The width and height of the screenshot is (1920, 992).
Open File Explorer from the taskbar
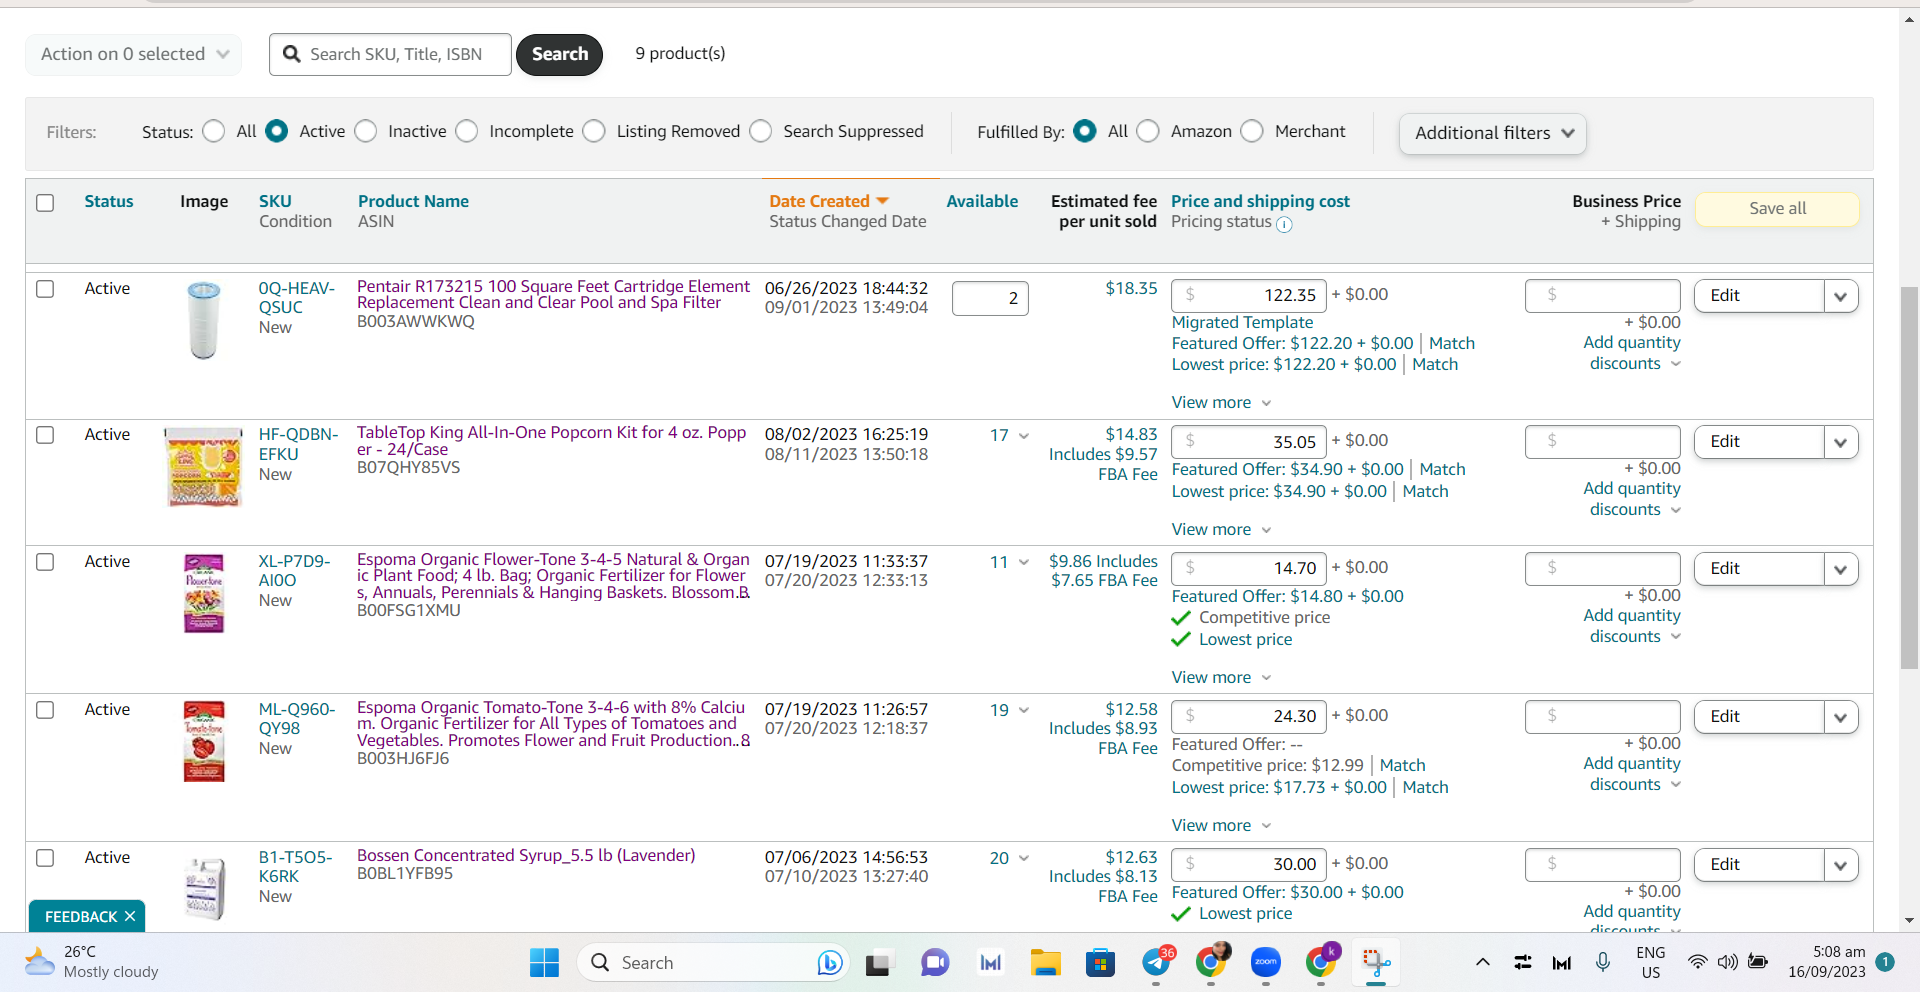coord(1046,962)
